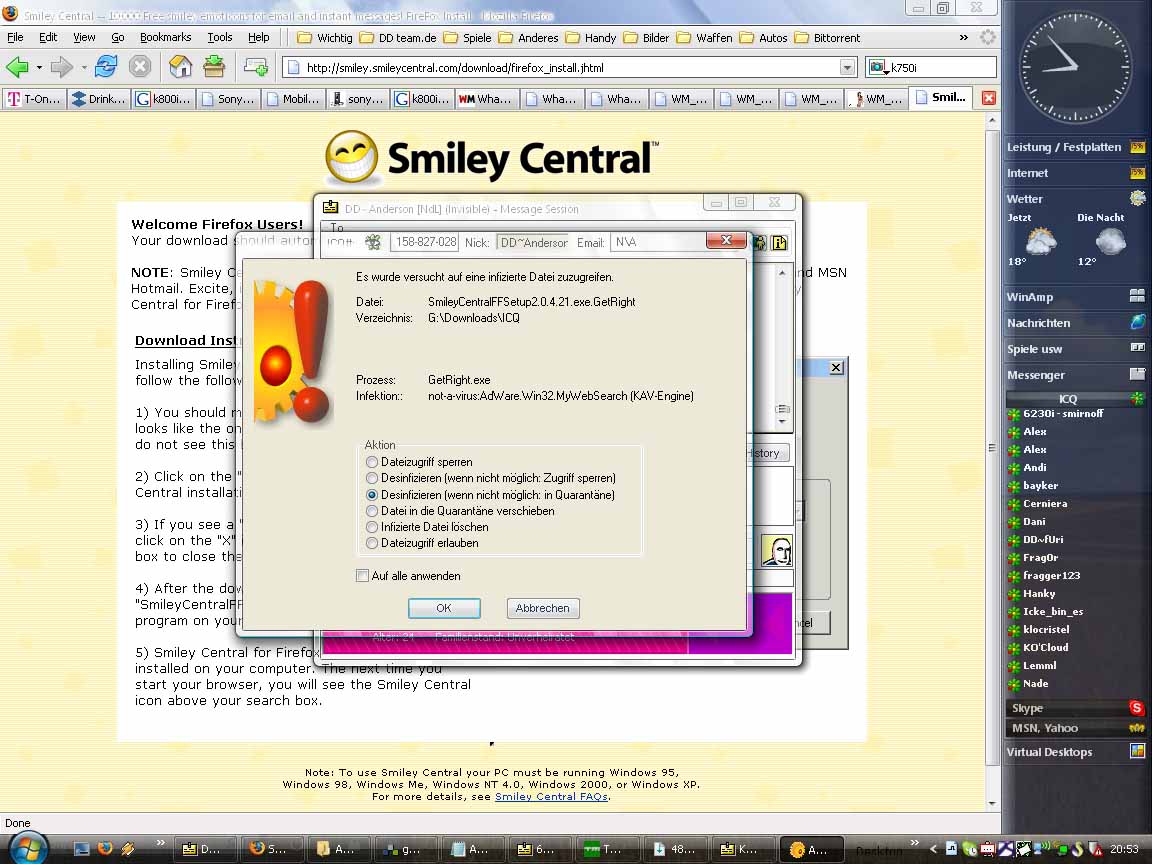Enable 'Auf alle anwenden' checkbox
This screenshot has height=864, width=1152.
pyautogui.click(x=363, y=576)
